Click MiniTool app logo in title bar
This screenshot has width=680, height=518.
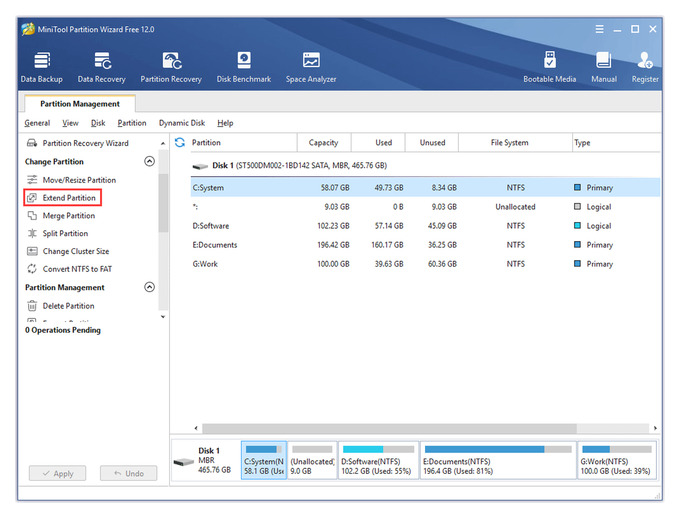point(28,29)
